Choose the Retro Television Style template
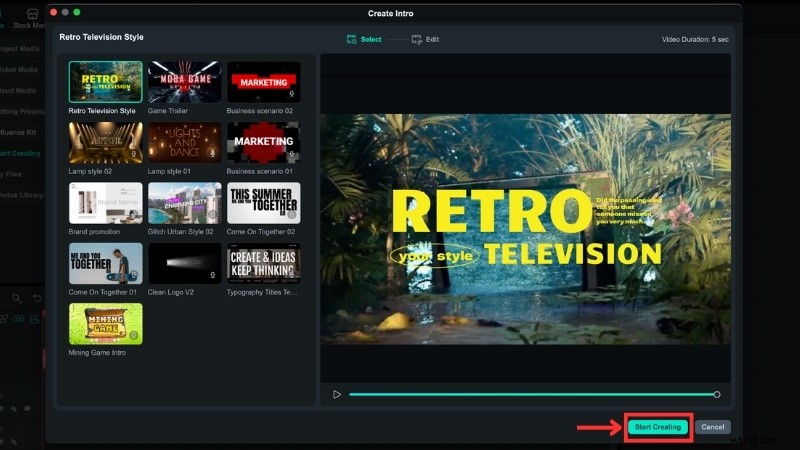 [105, 82]
